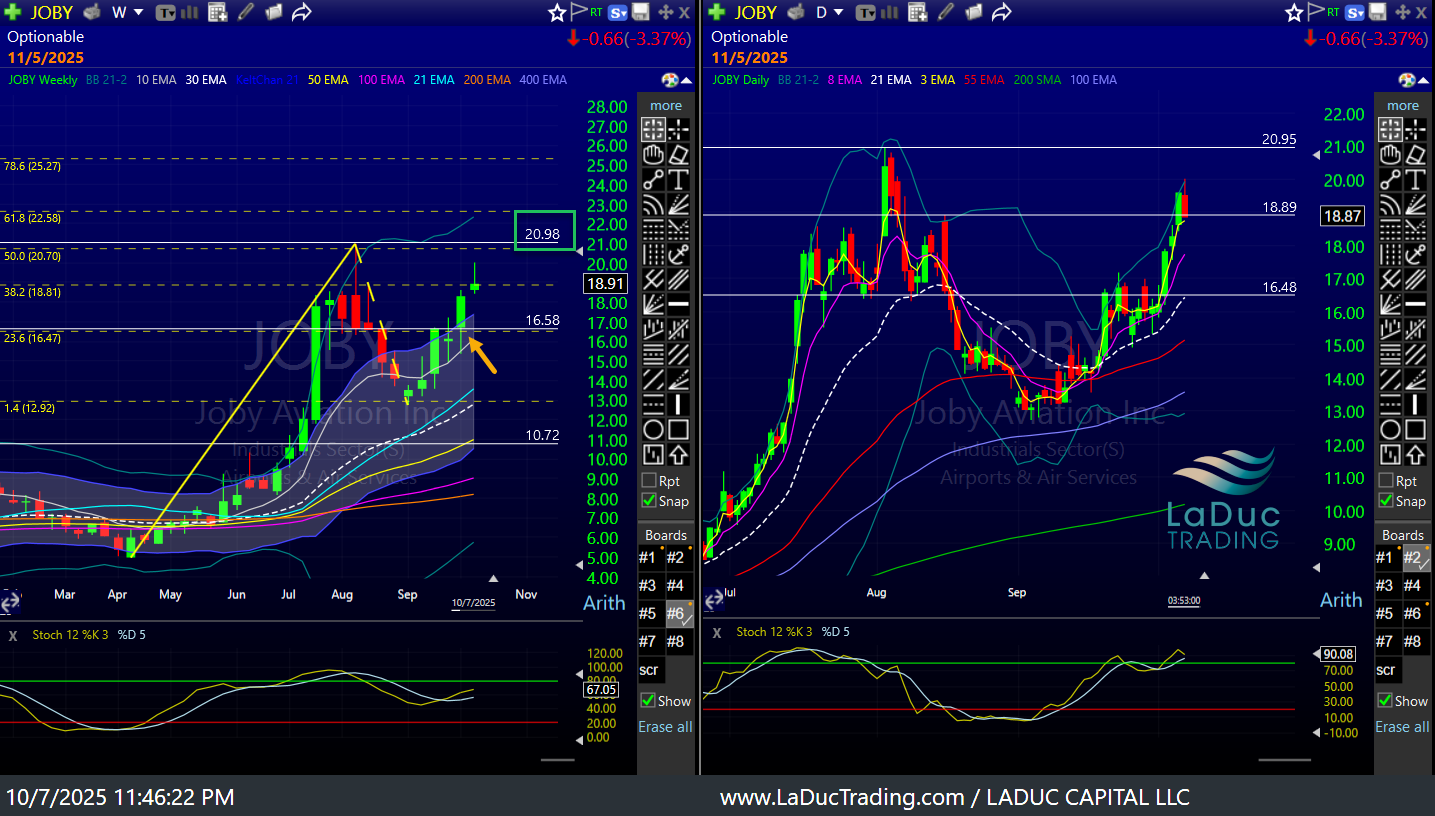The image size is (1435, 816).
Task: Expand 'more' drawing tools in daily toolbar
Action: click(1403, 105)
